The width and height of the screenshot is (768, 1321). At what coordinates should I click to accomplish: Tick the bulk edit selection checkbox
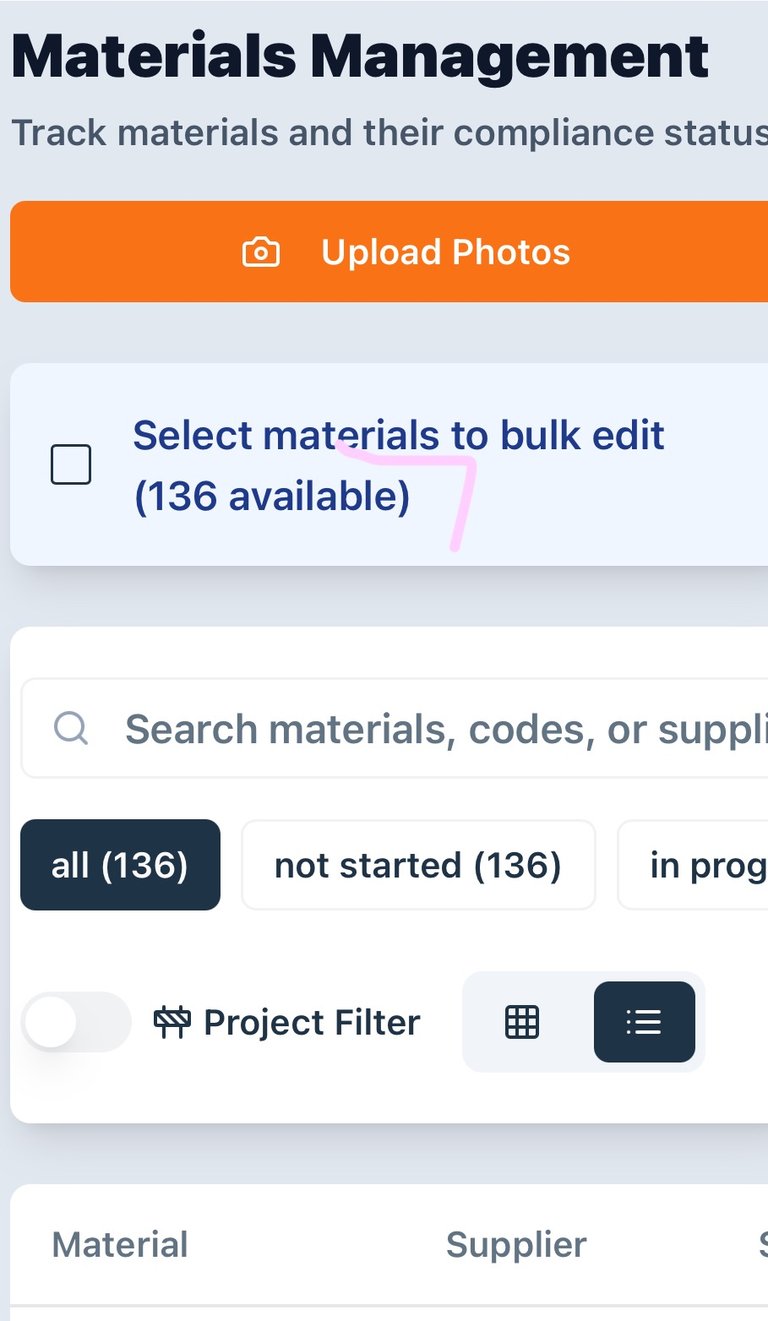tap(71, 465)
